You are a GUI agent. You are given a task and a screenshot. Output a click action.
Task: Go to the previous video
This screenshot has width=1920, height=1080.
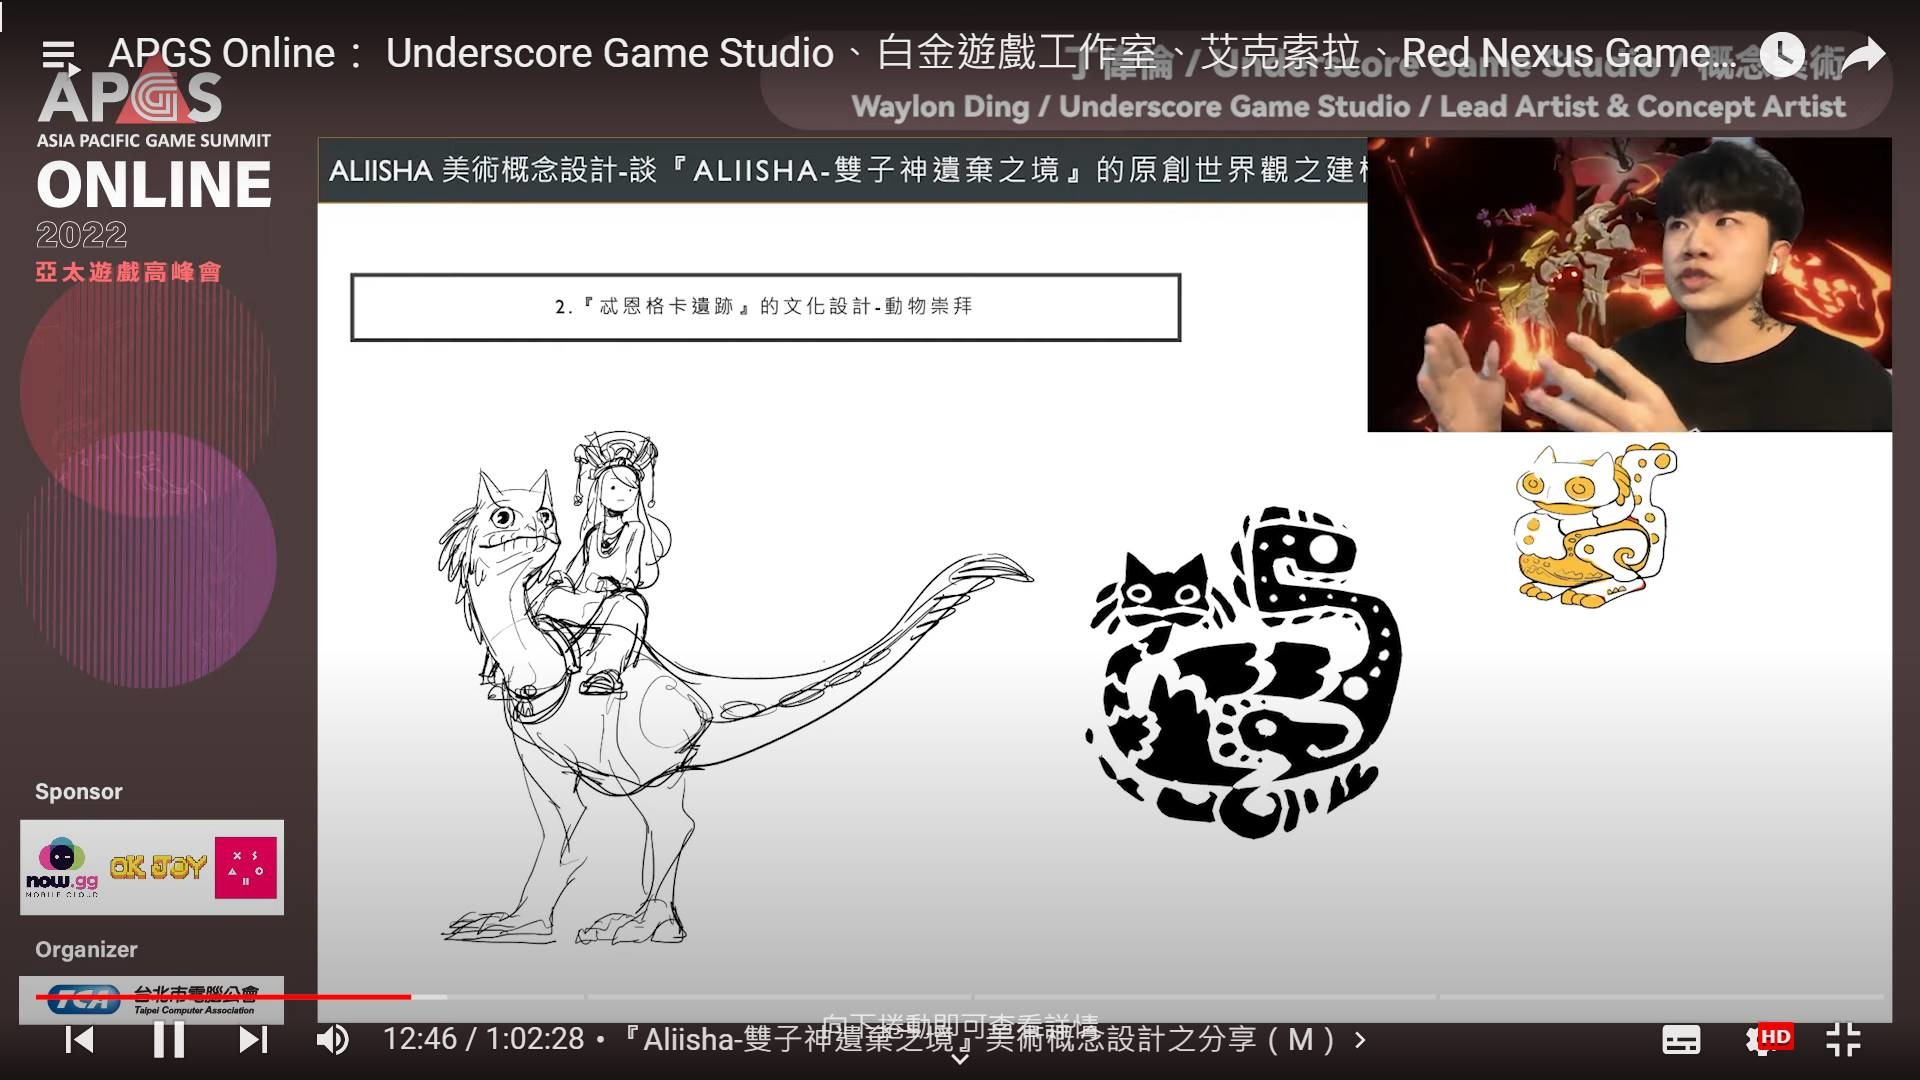click(80, 1040)
